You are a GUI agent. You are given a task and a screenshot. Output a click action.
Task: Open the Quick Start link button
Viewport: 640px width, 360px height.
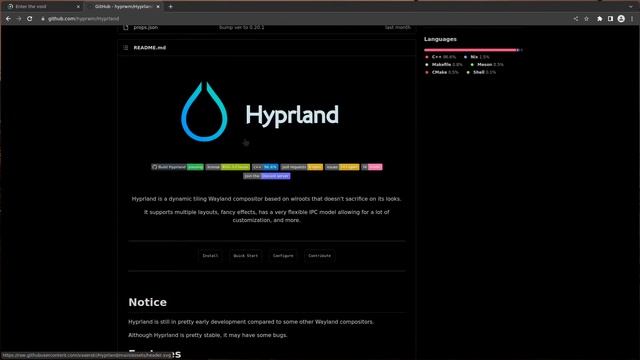(245, 256)
